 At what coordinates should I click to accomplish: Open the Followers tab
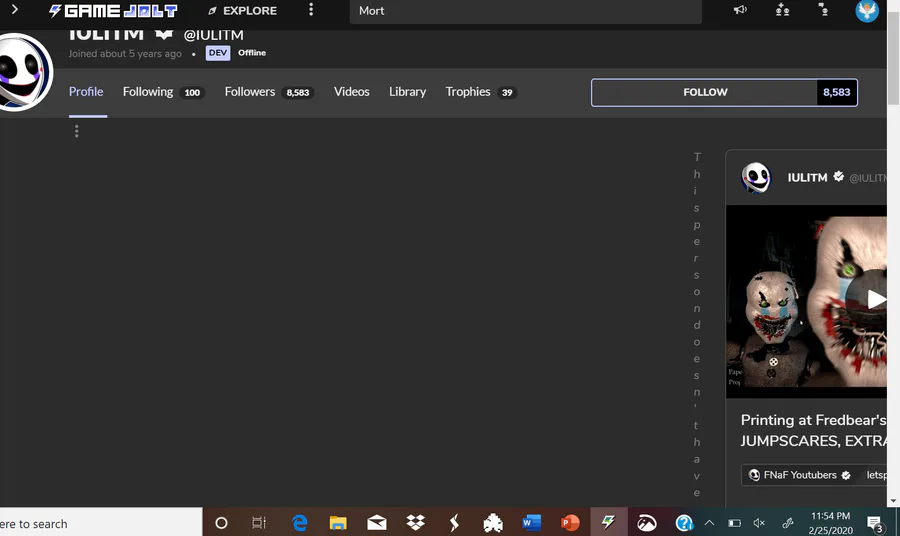(x=269, y=92)
